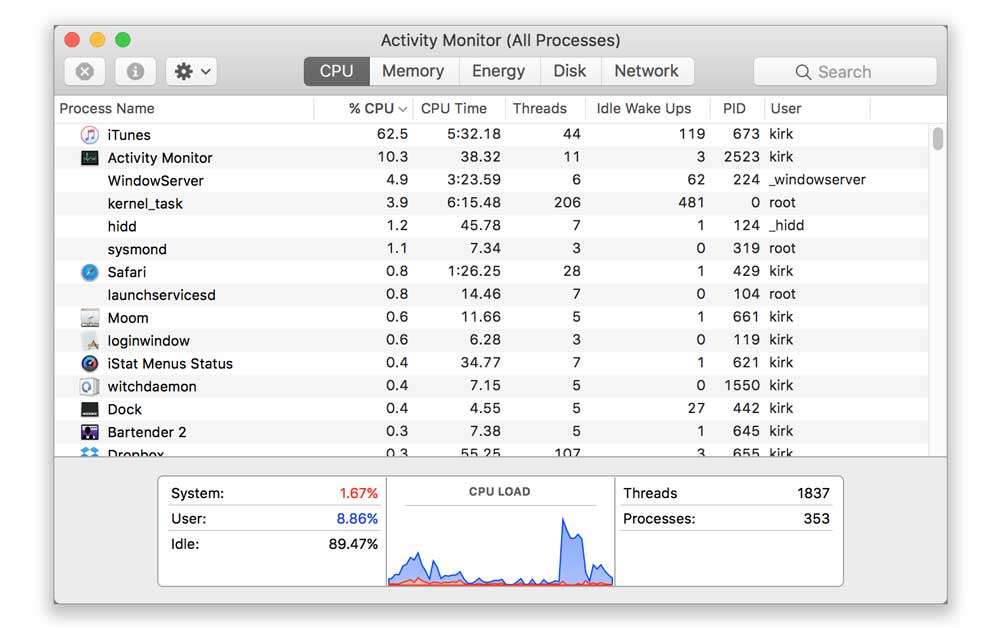Click CPU time 6:15.48 of kernel_task
The width and height of the screenshot is (1000, 628).
pos(473,203)
